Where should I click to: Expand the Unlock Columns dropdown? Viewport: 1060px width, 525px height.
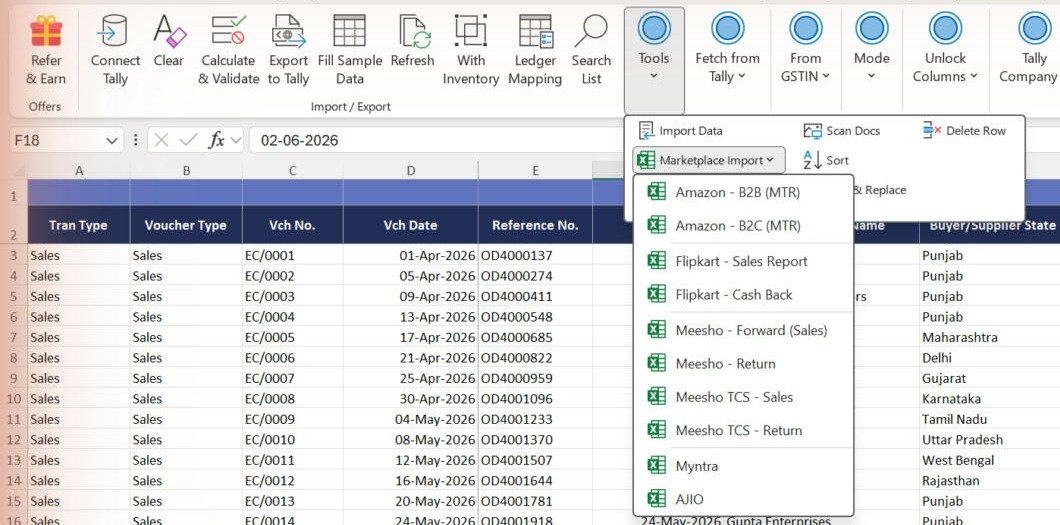pyautogui.click(x=945, y=49)
